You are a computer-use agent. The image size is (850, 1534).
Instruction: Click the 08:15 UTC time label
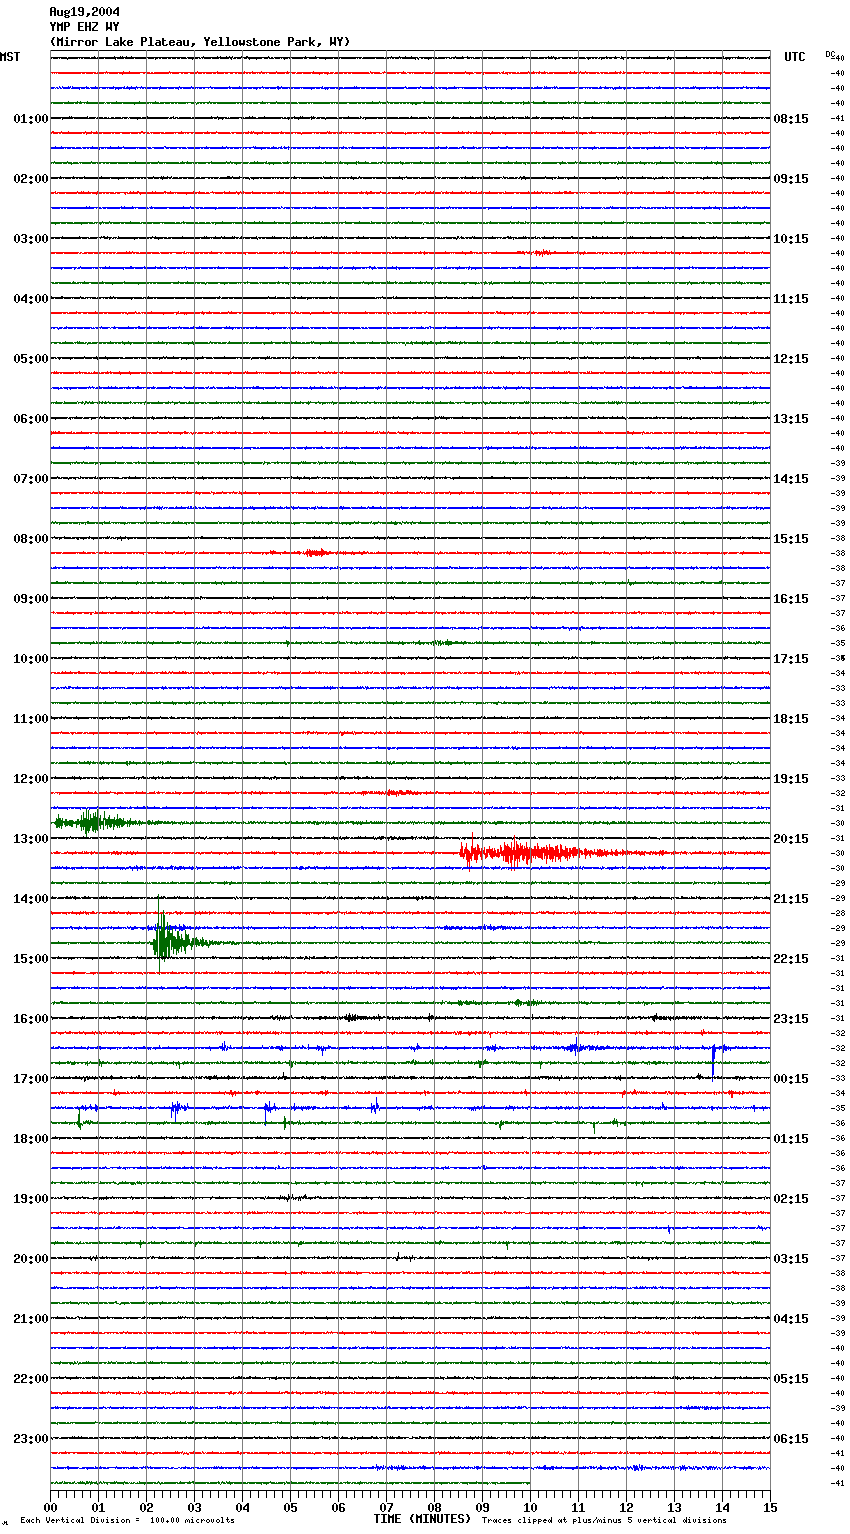pyautogui.click(x=791, y=119)
